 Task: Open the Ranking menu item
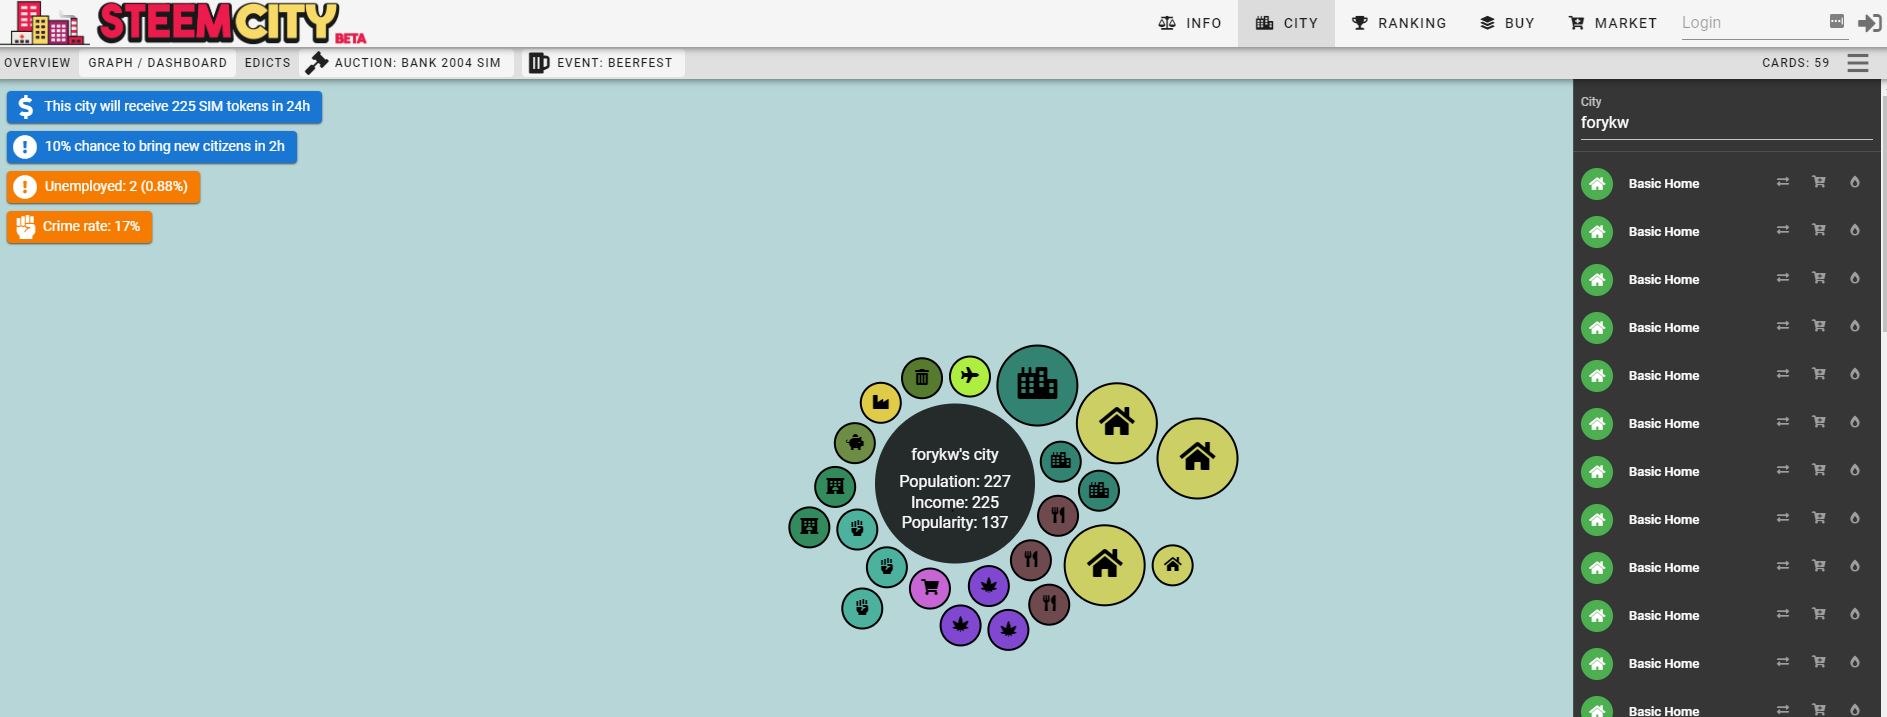point(1399,23)
